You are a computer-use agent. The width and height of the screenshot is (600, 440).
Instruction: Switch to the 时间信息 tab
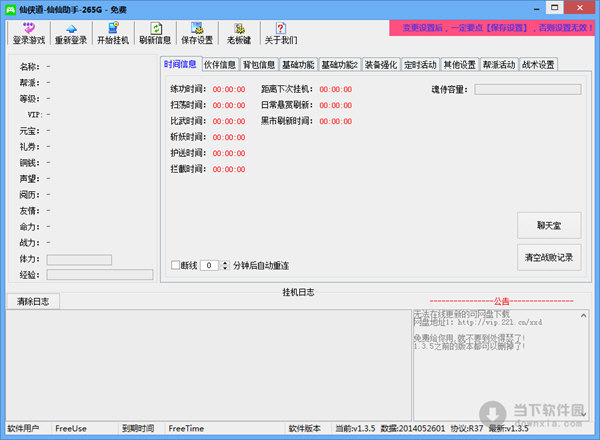[180, 64]
